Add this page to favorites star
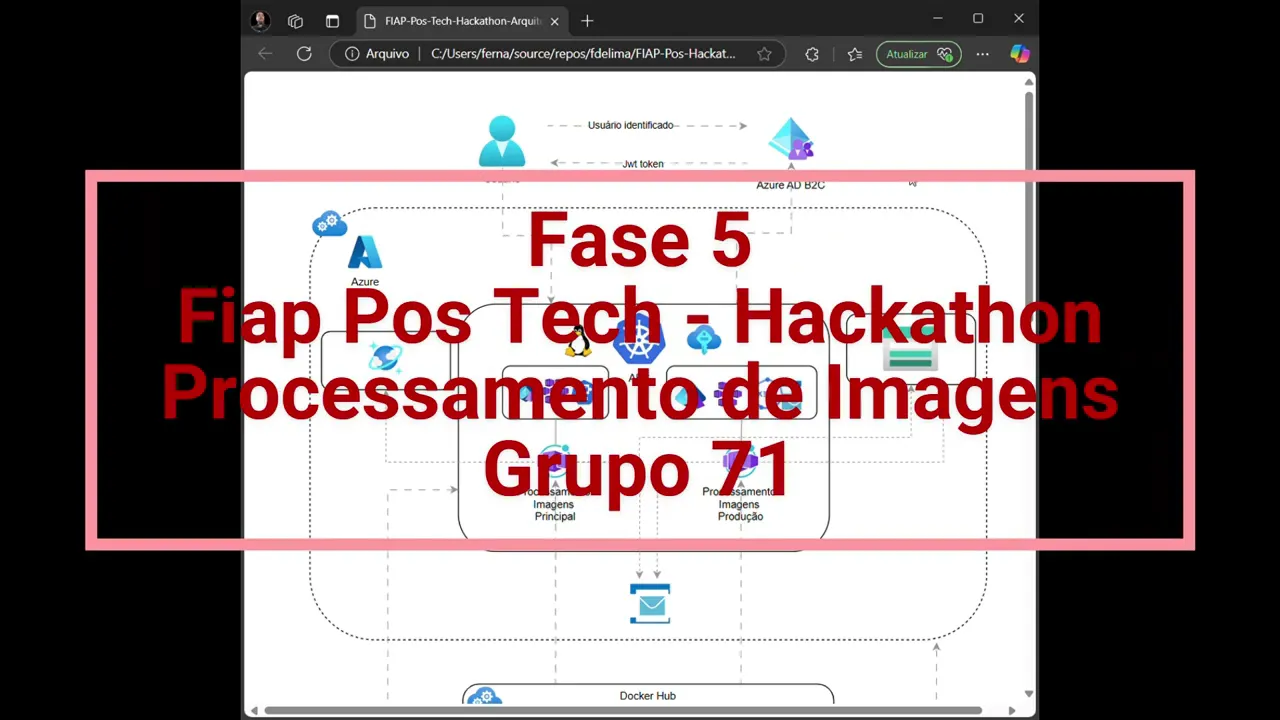 [x=764, y=54]
